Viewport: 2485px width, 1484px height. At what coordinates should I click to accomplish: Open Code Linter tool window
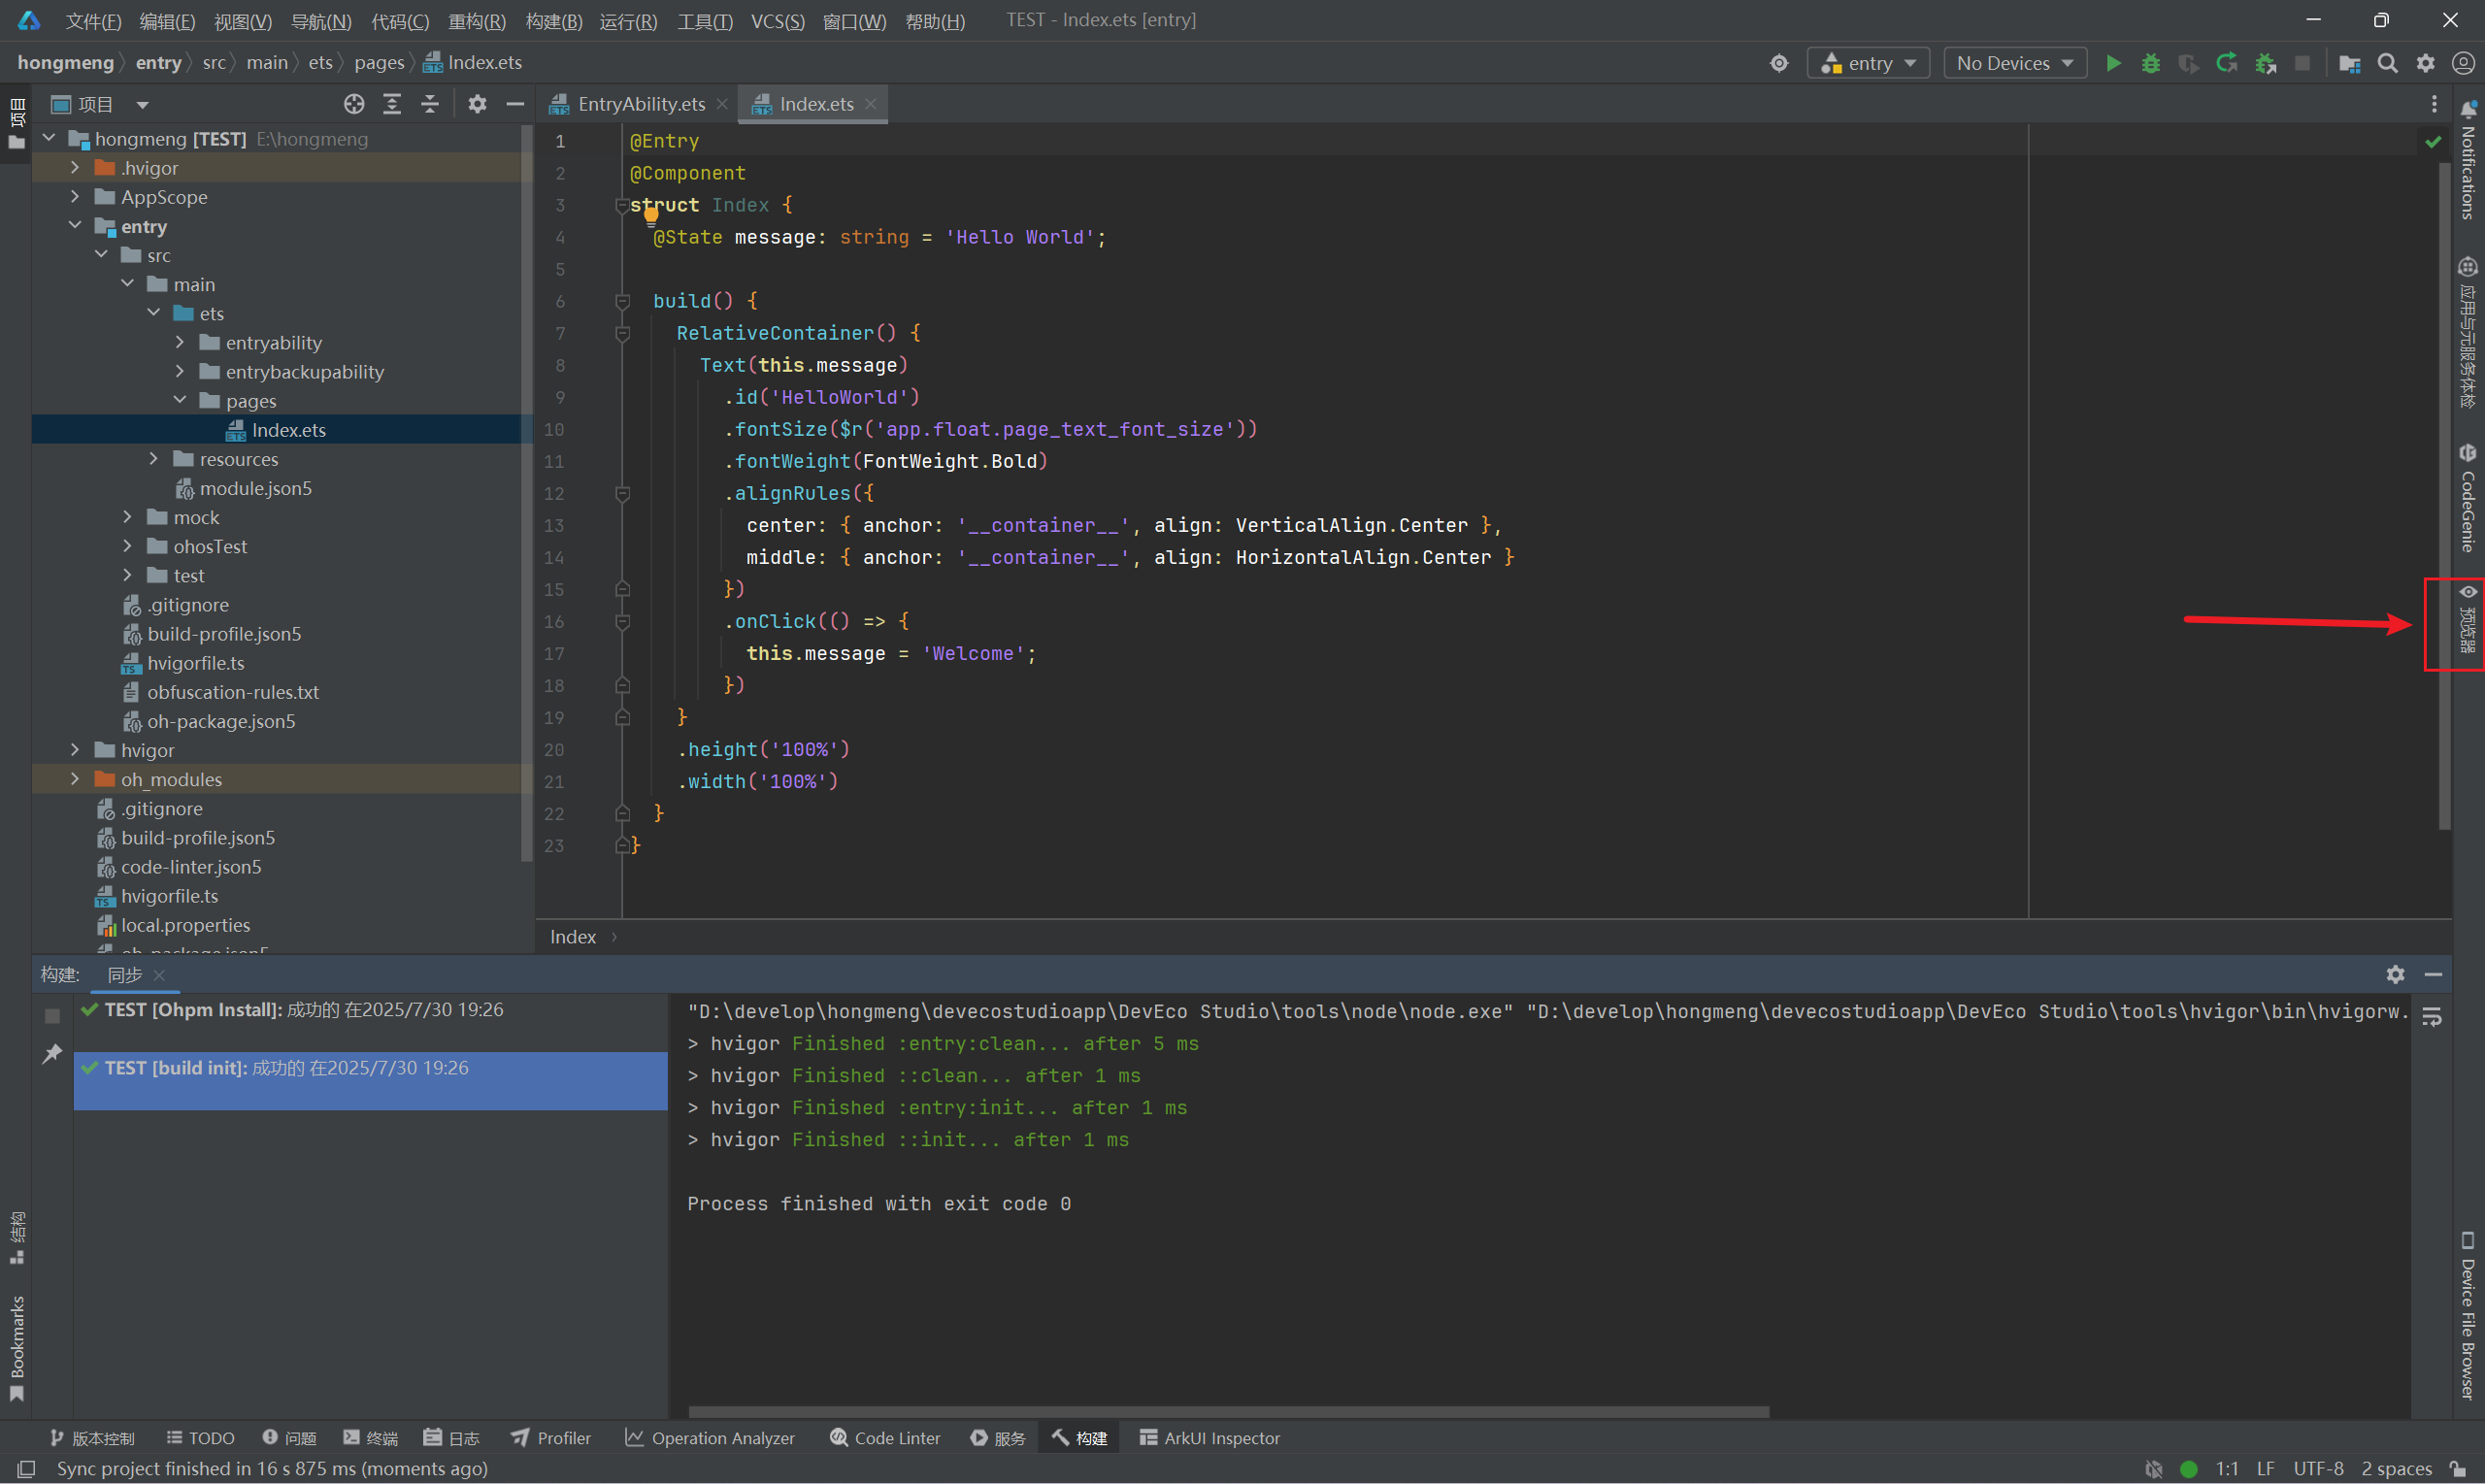click(x=885, y=1438)
